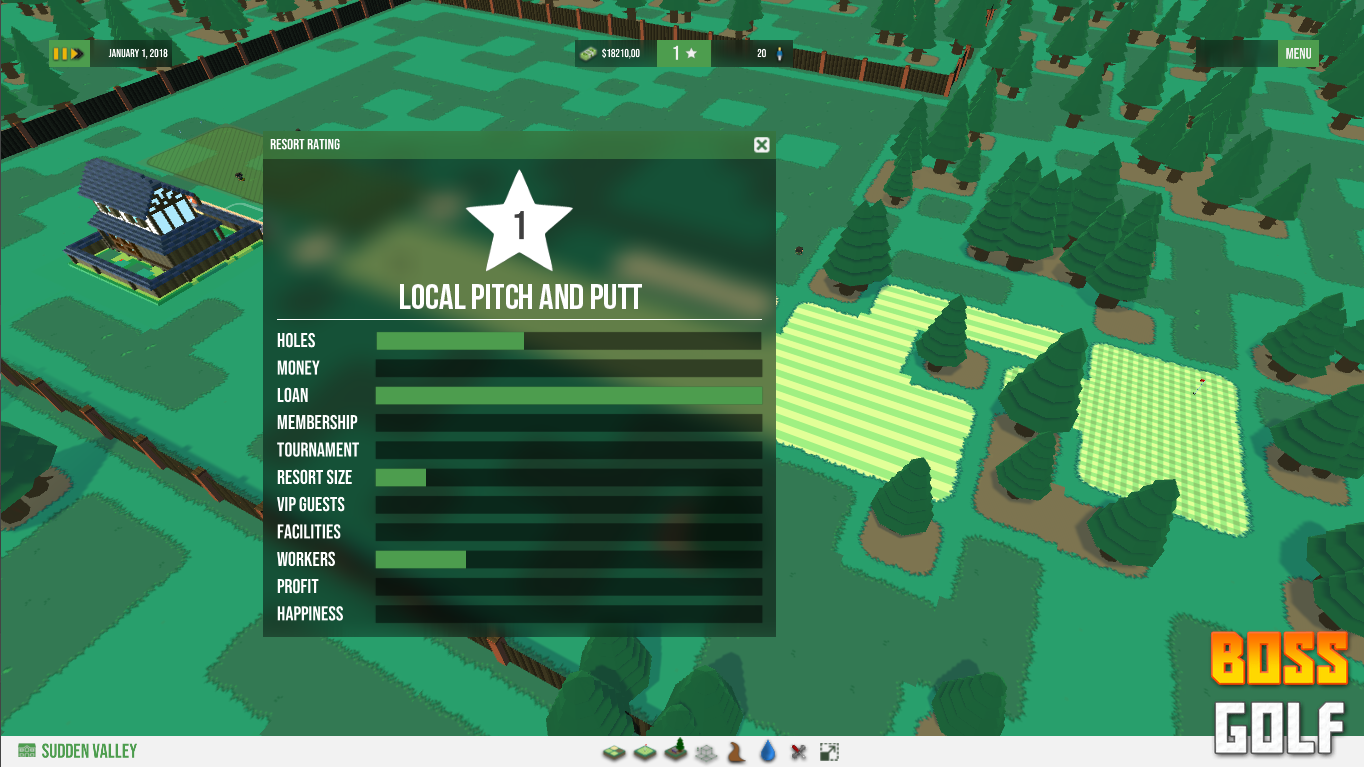1364x767 pixels.
Task: Click the large resort rating star
Action: coord(519,223)
